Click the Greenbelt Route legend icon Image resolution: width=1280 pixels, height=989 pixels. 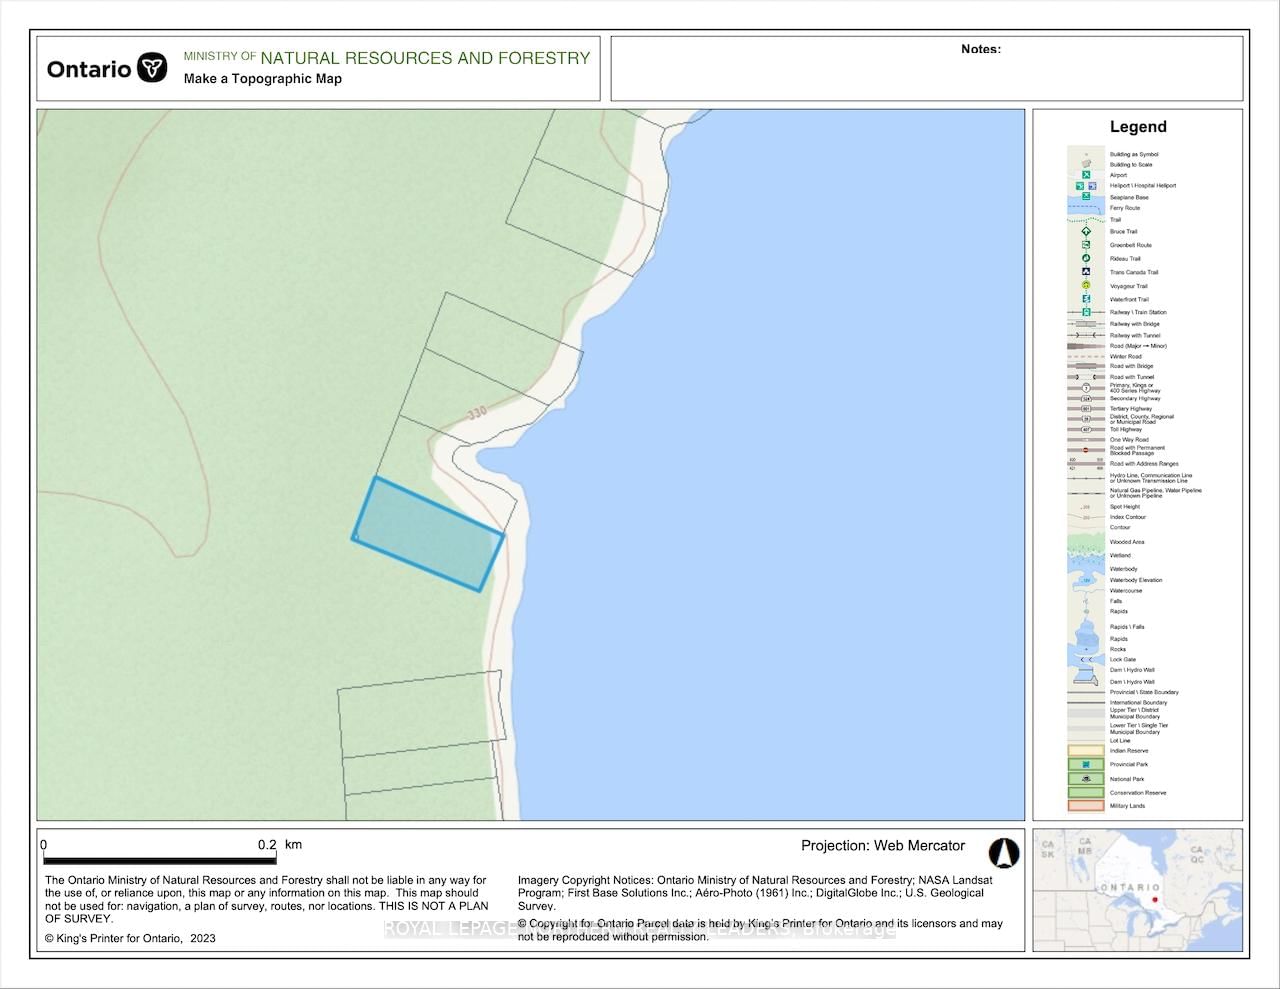(x=1086, y=245)
